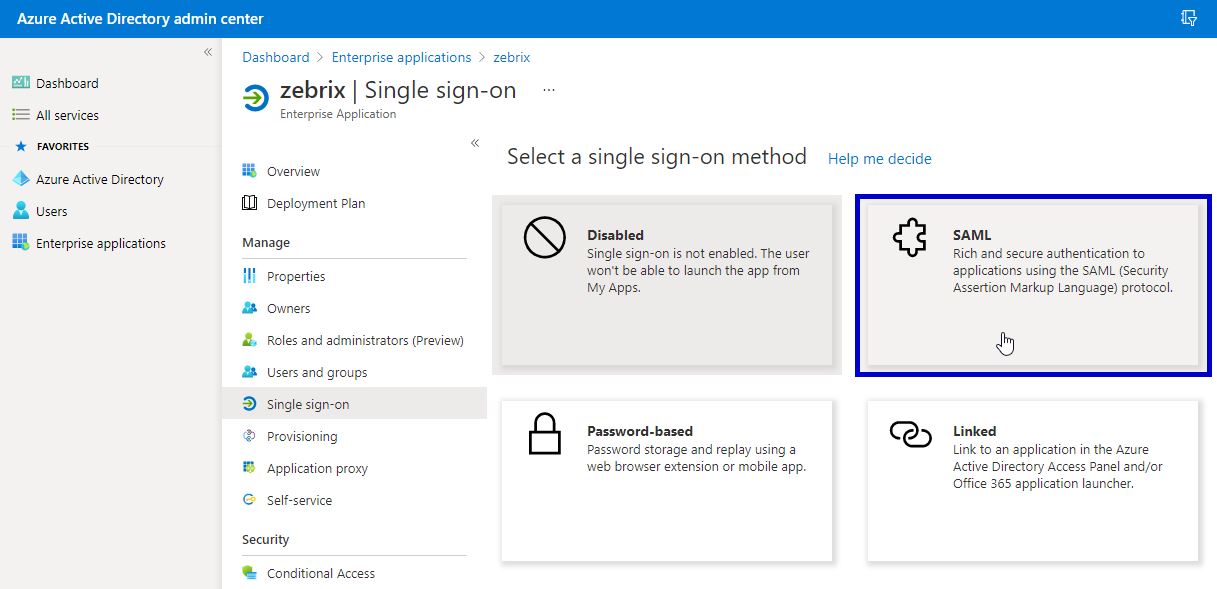1217x589 pixels.
Task: Collapse the left portal navigation pane
Action: (208, 52)
